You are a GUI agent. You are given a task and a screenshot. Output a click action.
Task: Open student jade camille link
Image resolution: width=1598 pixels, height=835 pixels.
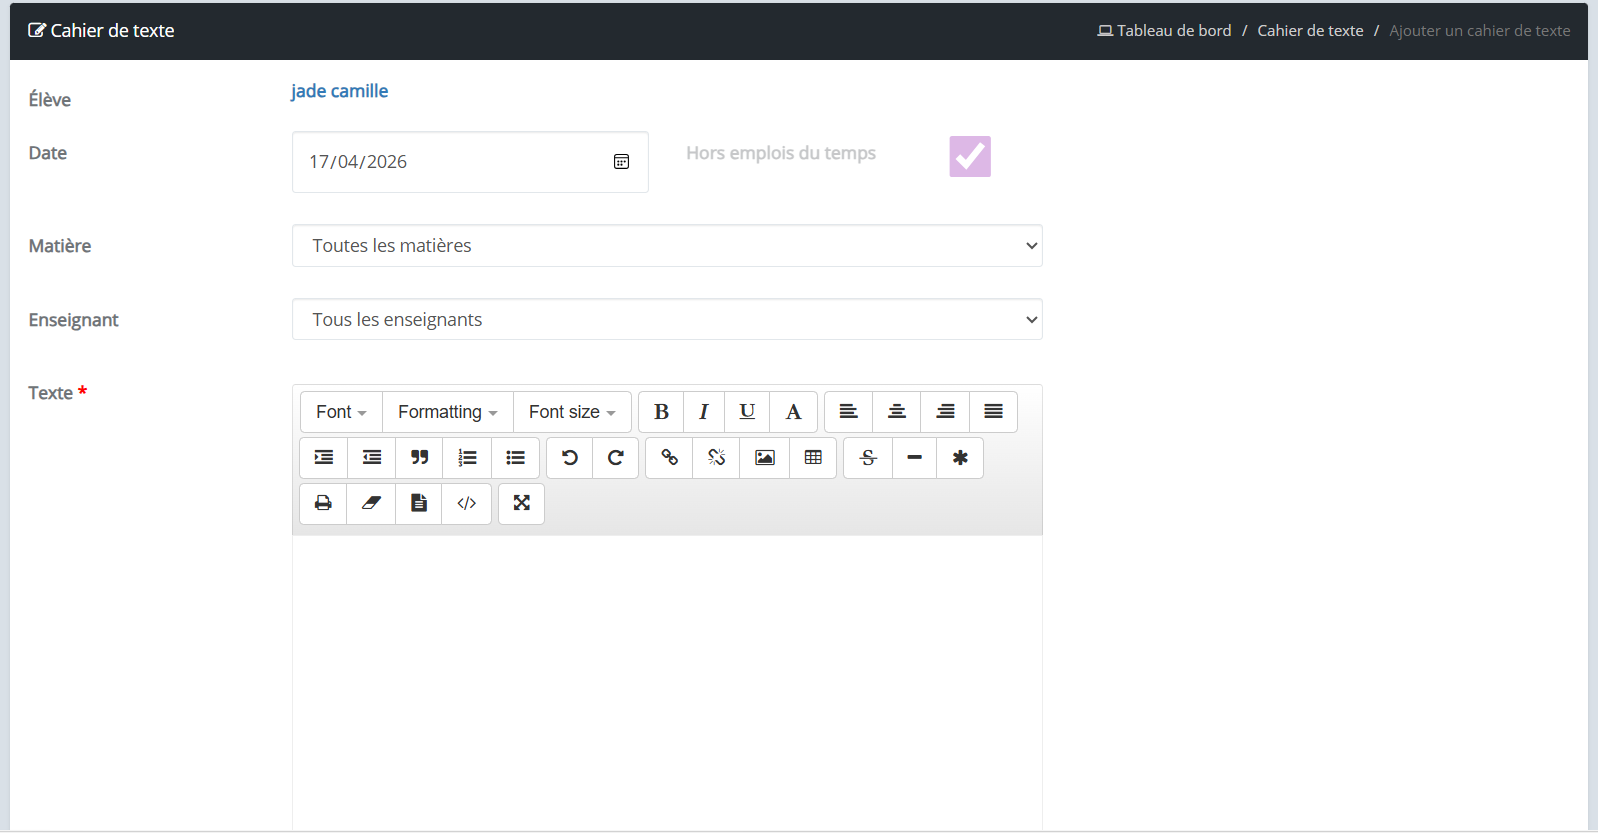coord(339,91)
